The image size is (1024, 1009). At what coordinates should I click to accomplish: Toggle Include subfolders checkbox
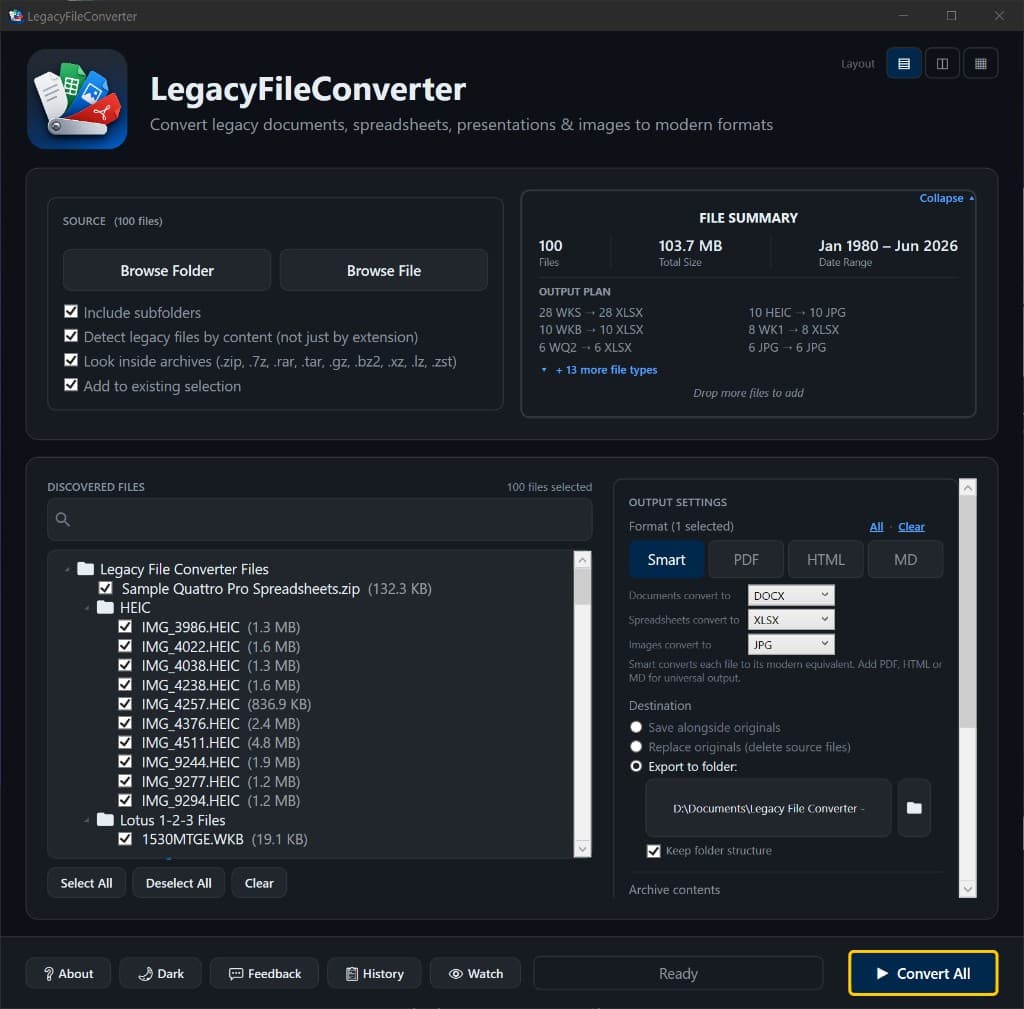[x=71, y=312]
